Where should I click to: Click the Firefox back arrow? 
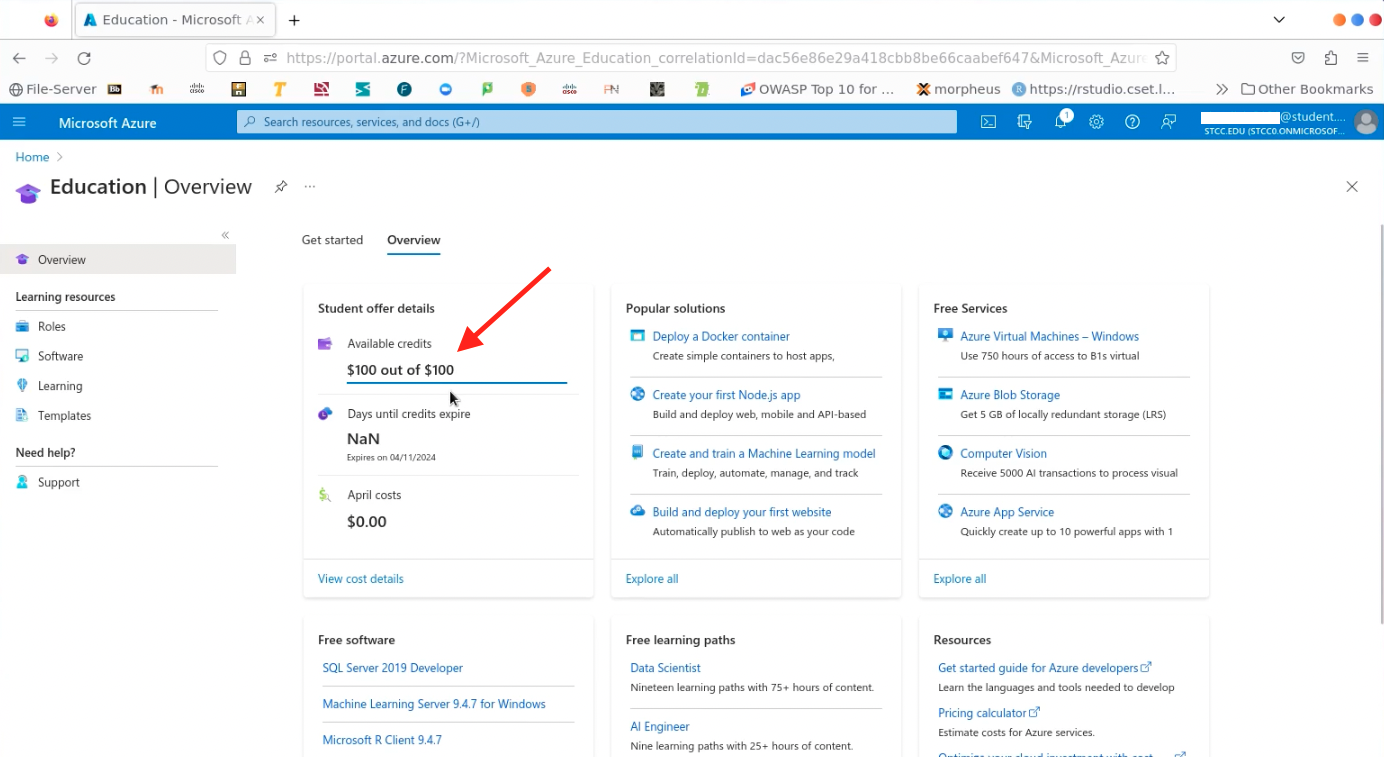tap(19, 58)
